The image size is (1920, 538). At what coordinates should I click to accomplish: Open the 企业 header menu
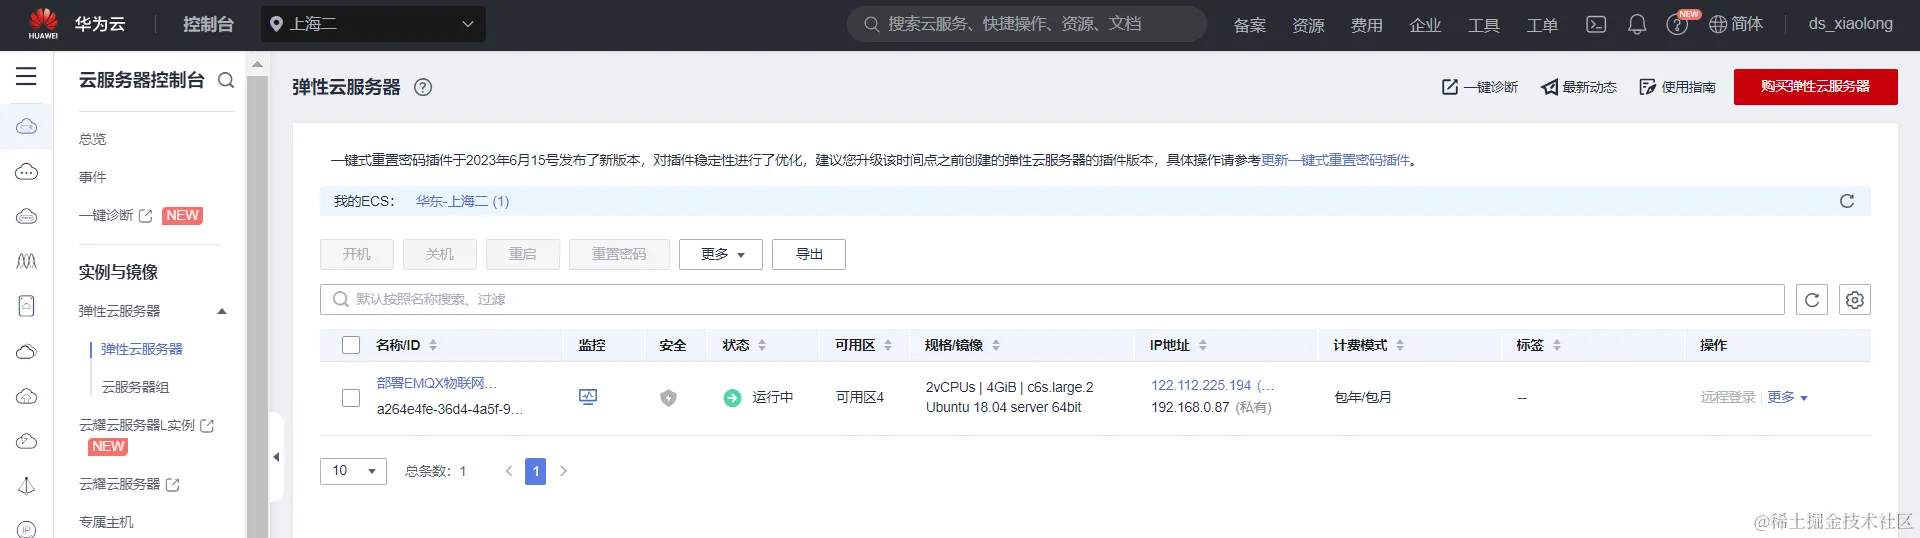[x=1425, y=25]
